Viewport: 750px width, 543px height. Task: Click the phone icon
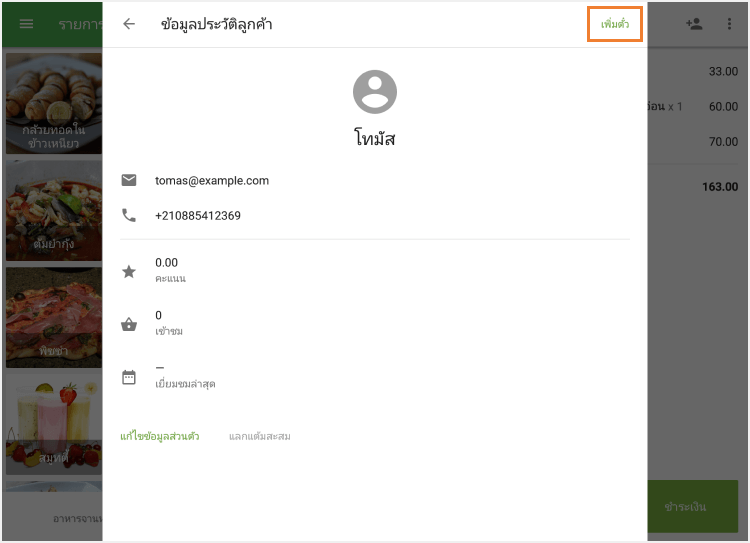[129, 215]
